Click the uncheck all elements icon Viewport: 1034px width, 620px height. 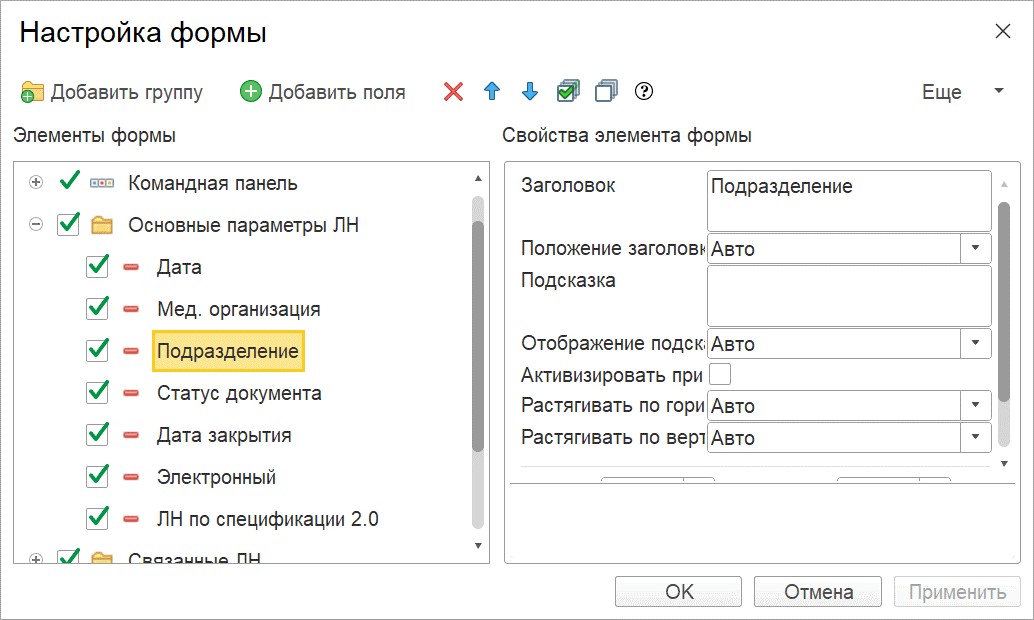click(606, 92)
